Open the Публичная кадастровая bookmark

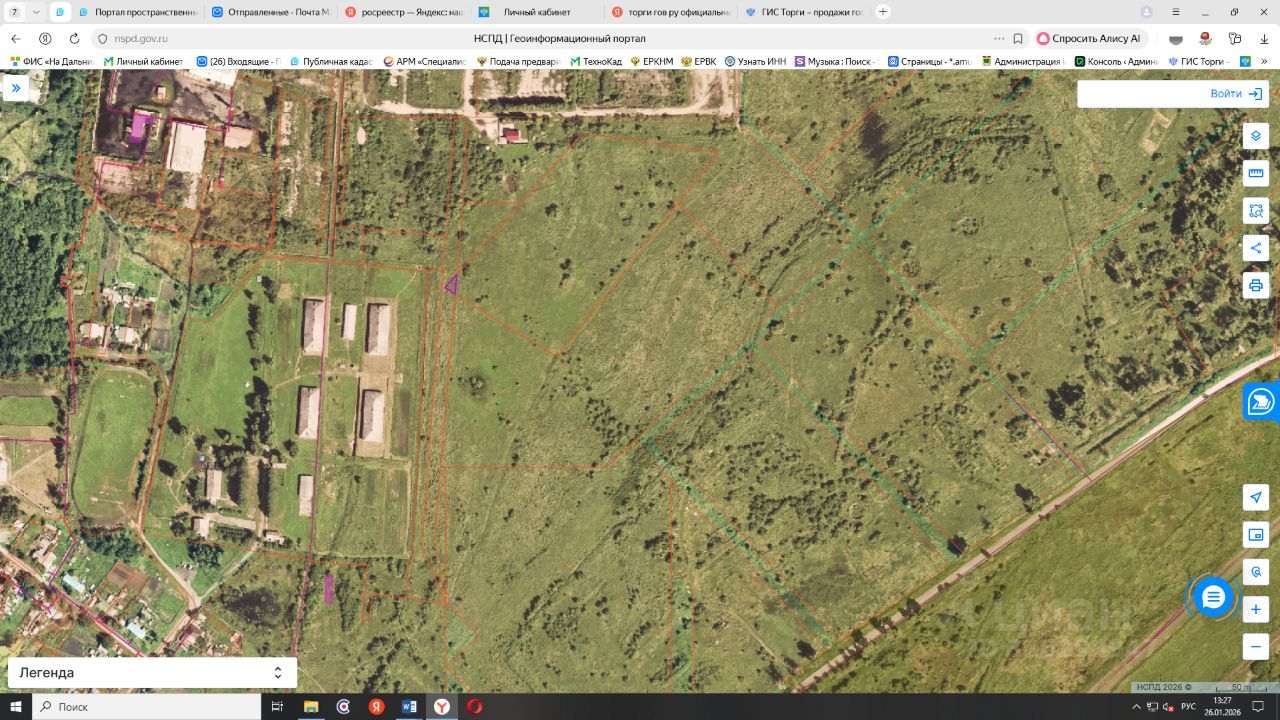pos(334,61)
